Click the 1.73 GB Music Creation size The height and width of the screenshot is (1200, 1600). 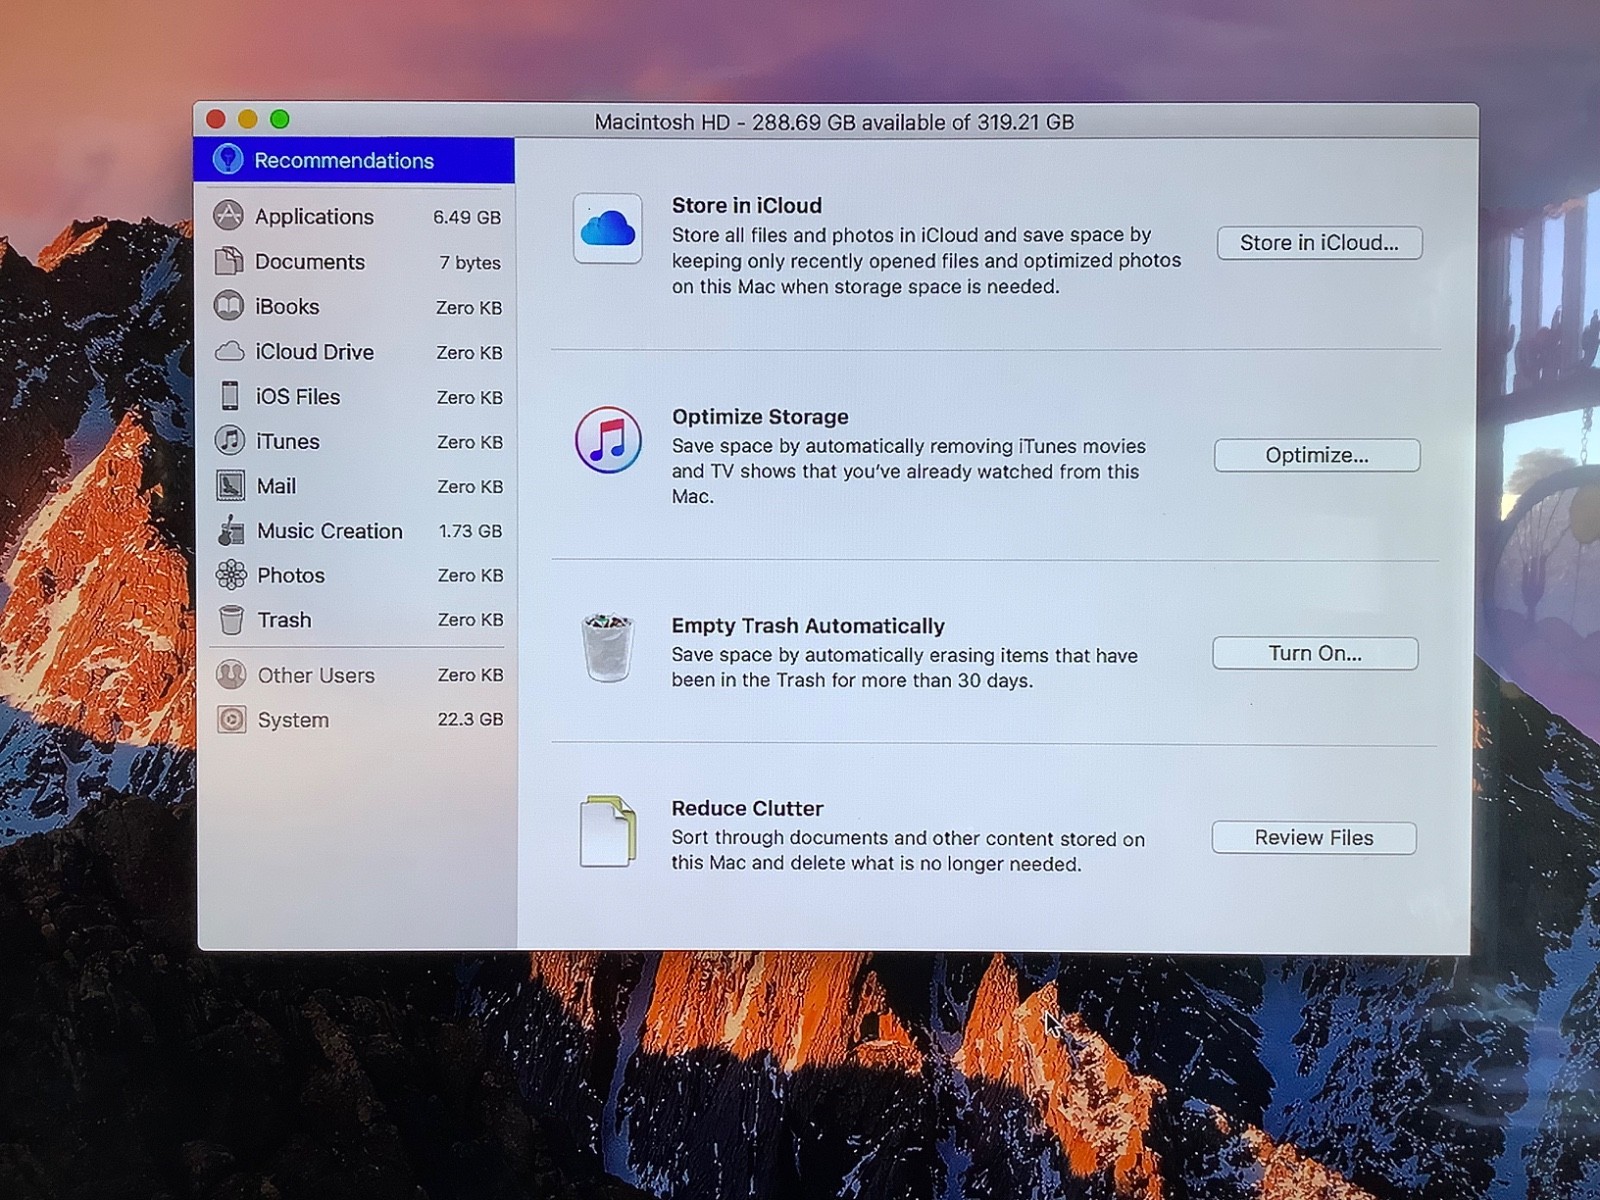[x=470, y=531]
